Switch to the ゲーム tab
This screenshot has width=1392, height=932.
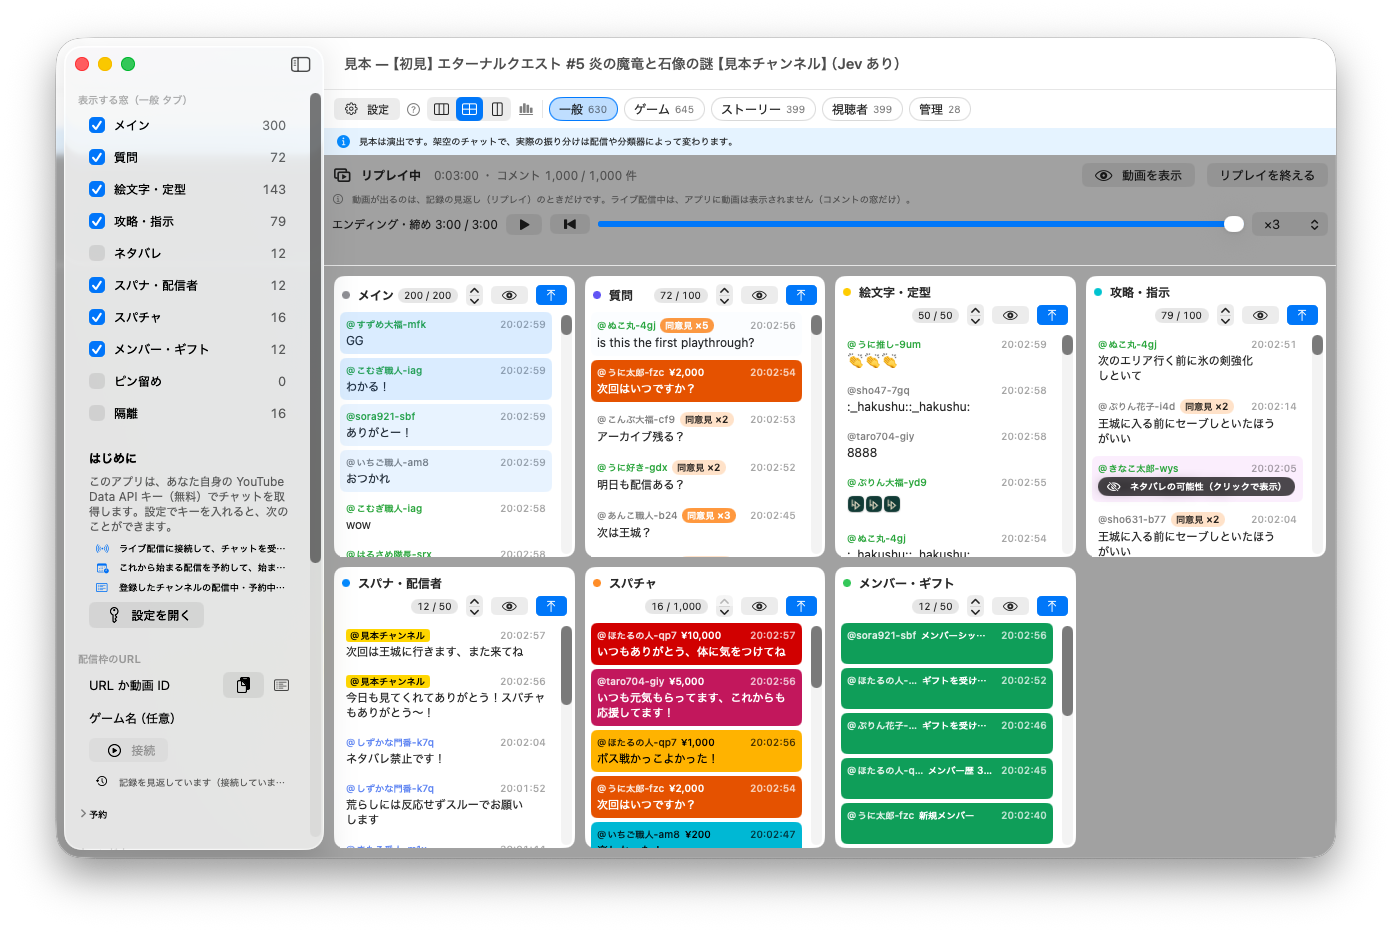[665, 109]
